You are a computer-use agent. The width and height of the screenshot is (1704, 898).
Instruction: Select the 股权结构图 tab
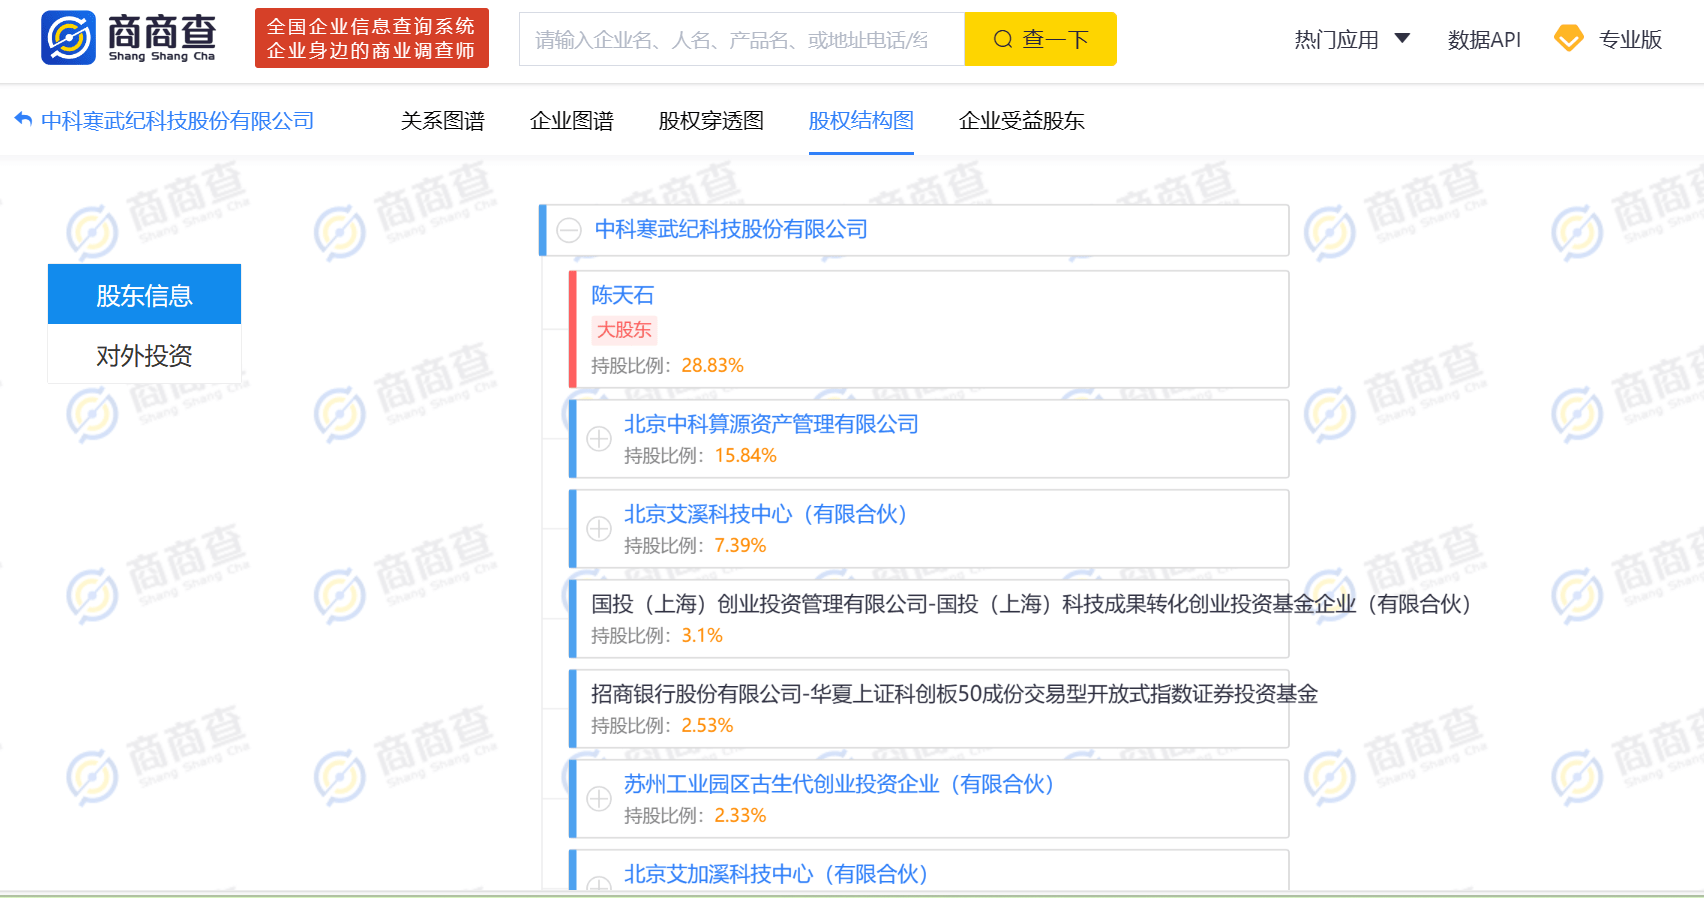[861, 121]
